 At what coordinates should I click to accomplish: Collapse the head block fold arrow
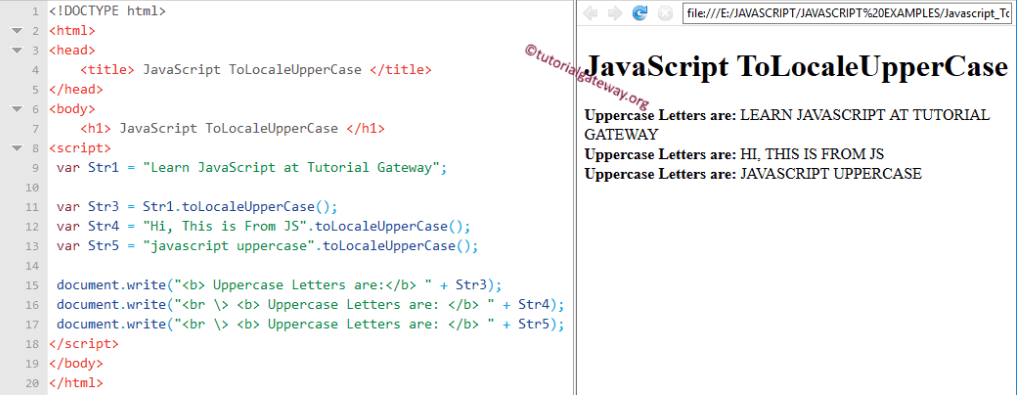coord(16,50)
